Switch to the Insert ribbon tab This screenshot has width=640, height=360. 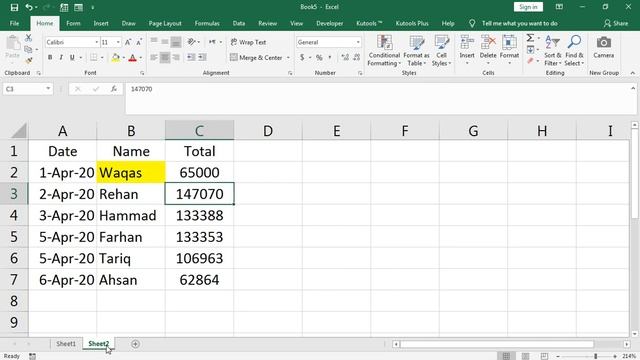tap(101, 23)
